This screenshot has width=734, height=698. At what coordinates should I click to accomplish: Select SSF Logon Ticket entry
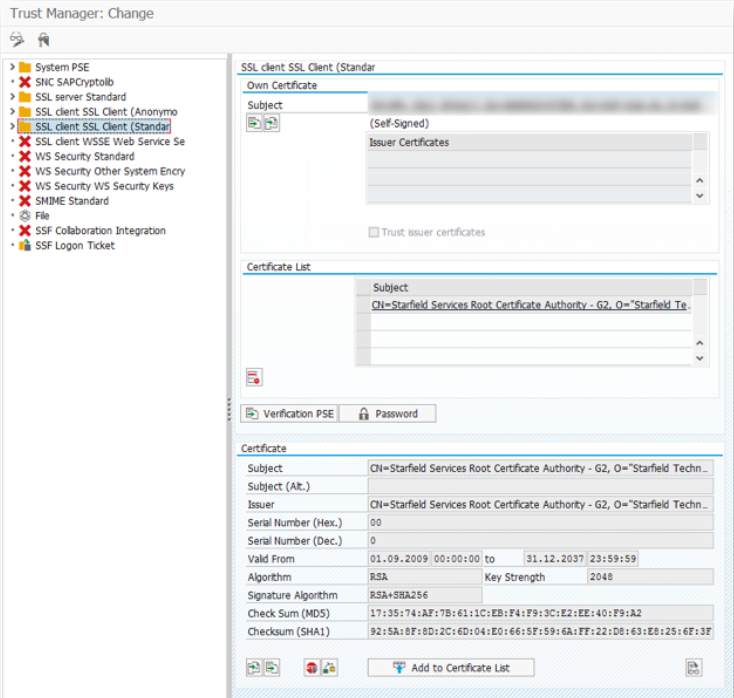75,245
